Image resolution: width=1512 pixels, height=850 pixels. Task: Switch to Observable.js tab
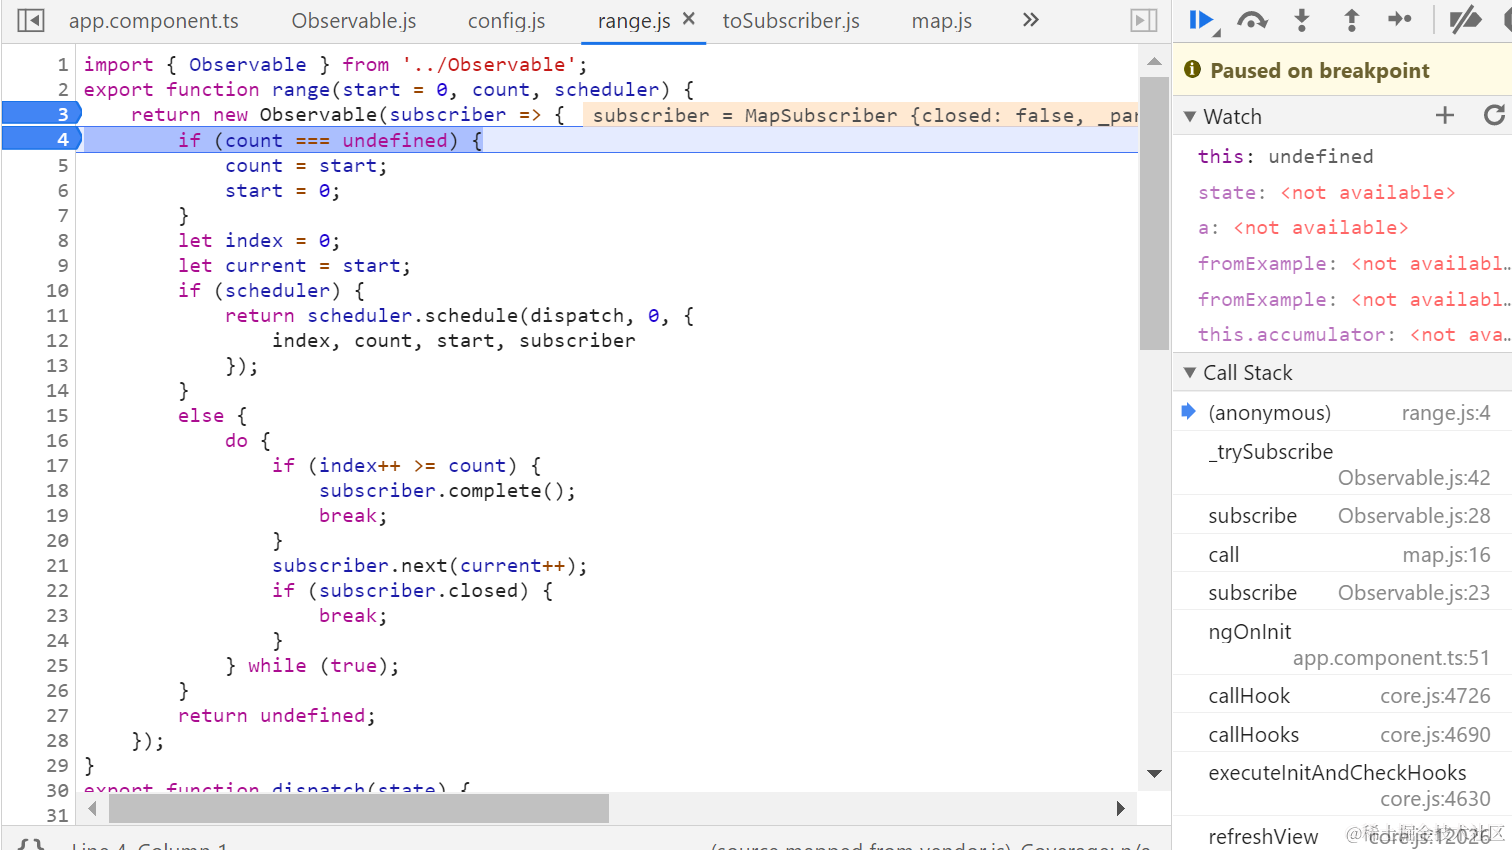(354, 21)
